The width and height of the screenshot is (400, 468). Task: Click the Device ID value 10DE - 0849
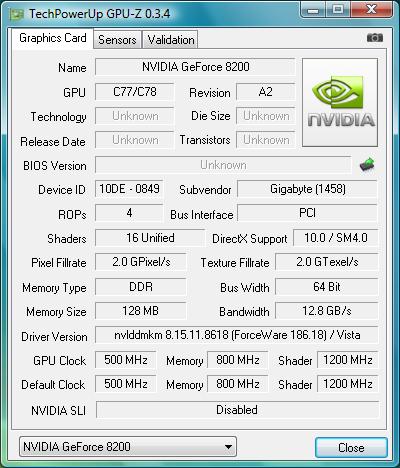pos(129,189)
